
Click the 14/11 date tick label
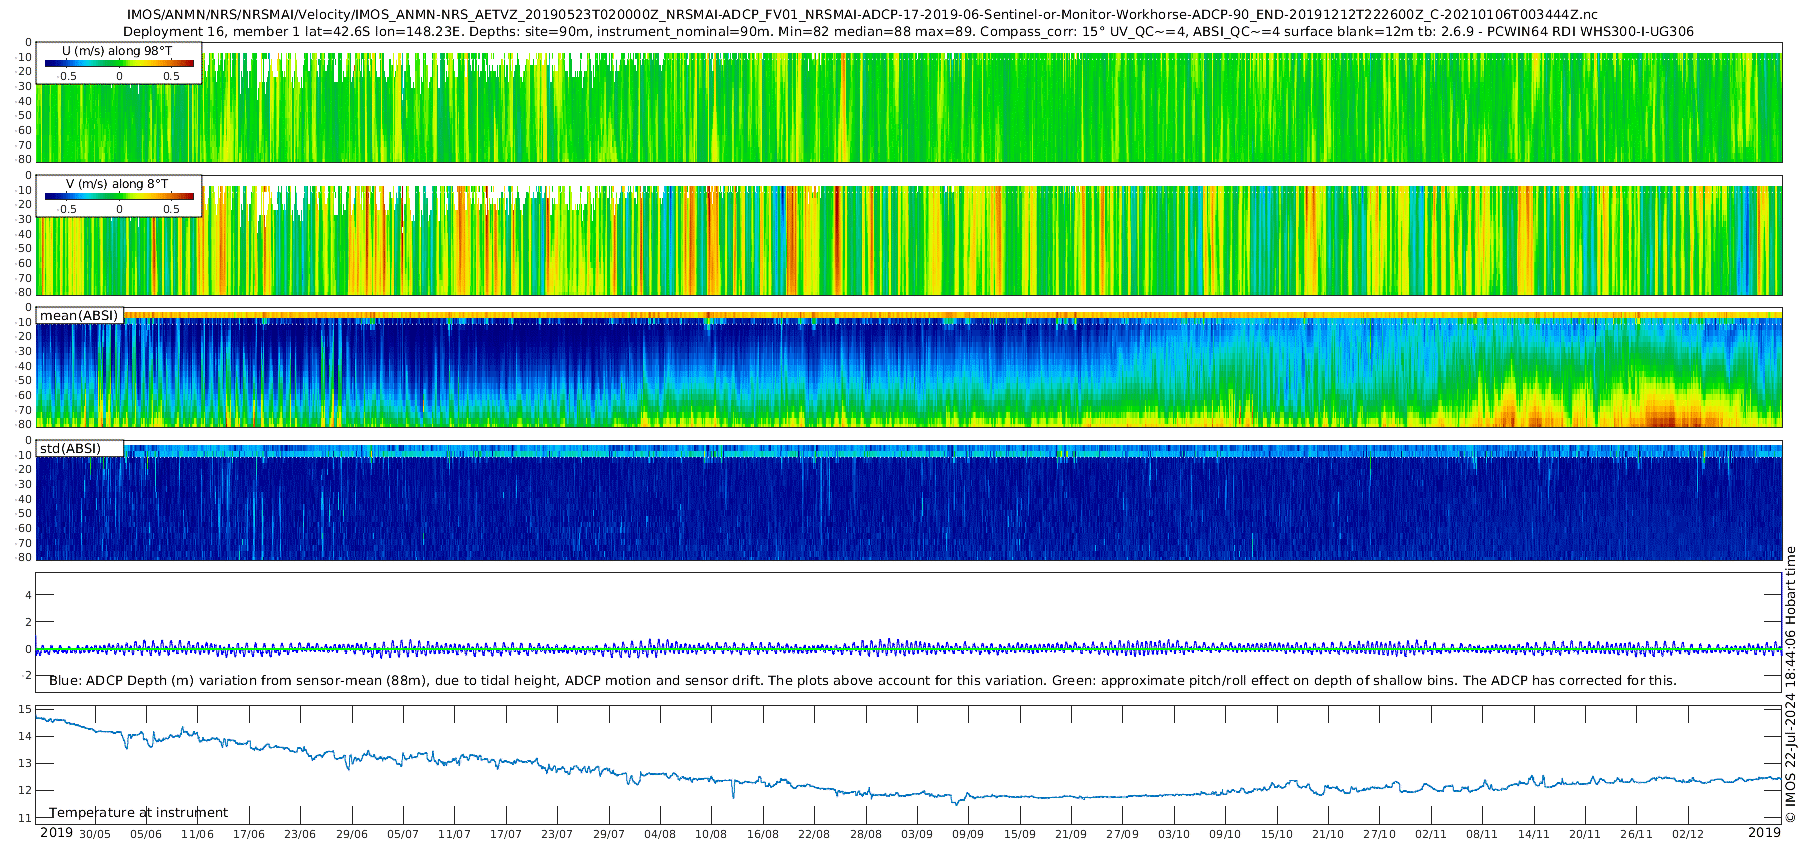coord(1534,834)
